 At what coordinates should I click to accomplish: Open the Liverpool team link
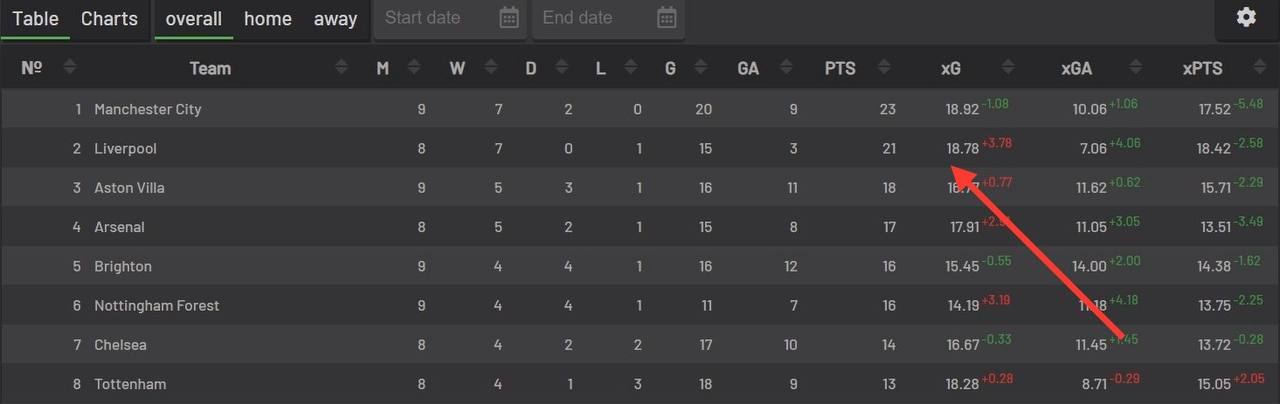125,149
